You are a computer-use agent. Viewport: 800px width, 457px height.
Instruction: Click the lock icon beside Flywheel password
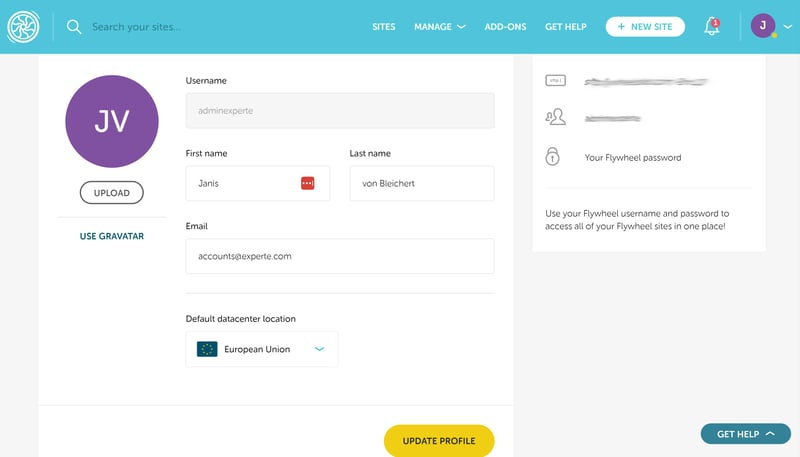tap(553, 157)
